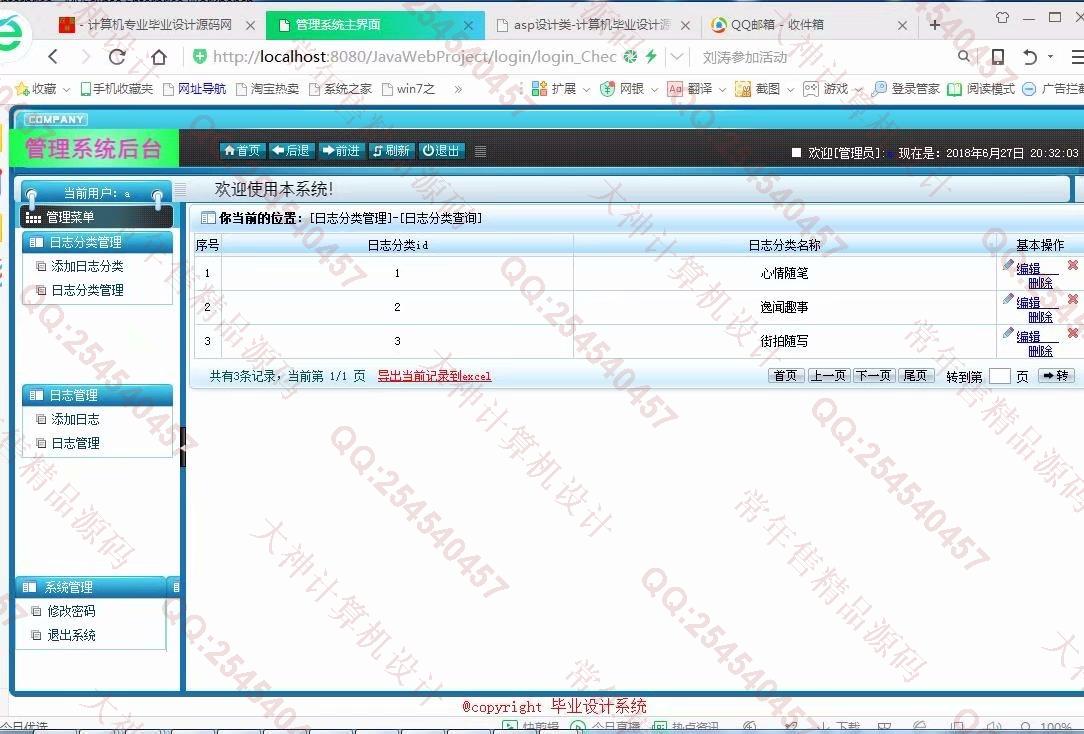
Task: Click 导出当前记录到excel link
Action: coord(434,376)
